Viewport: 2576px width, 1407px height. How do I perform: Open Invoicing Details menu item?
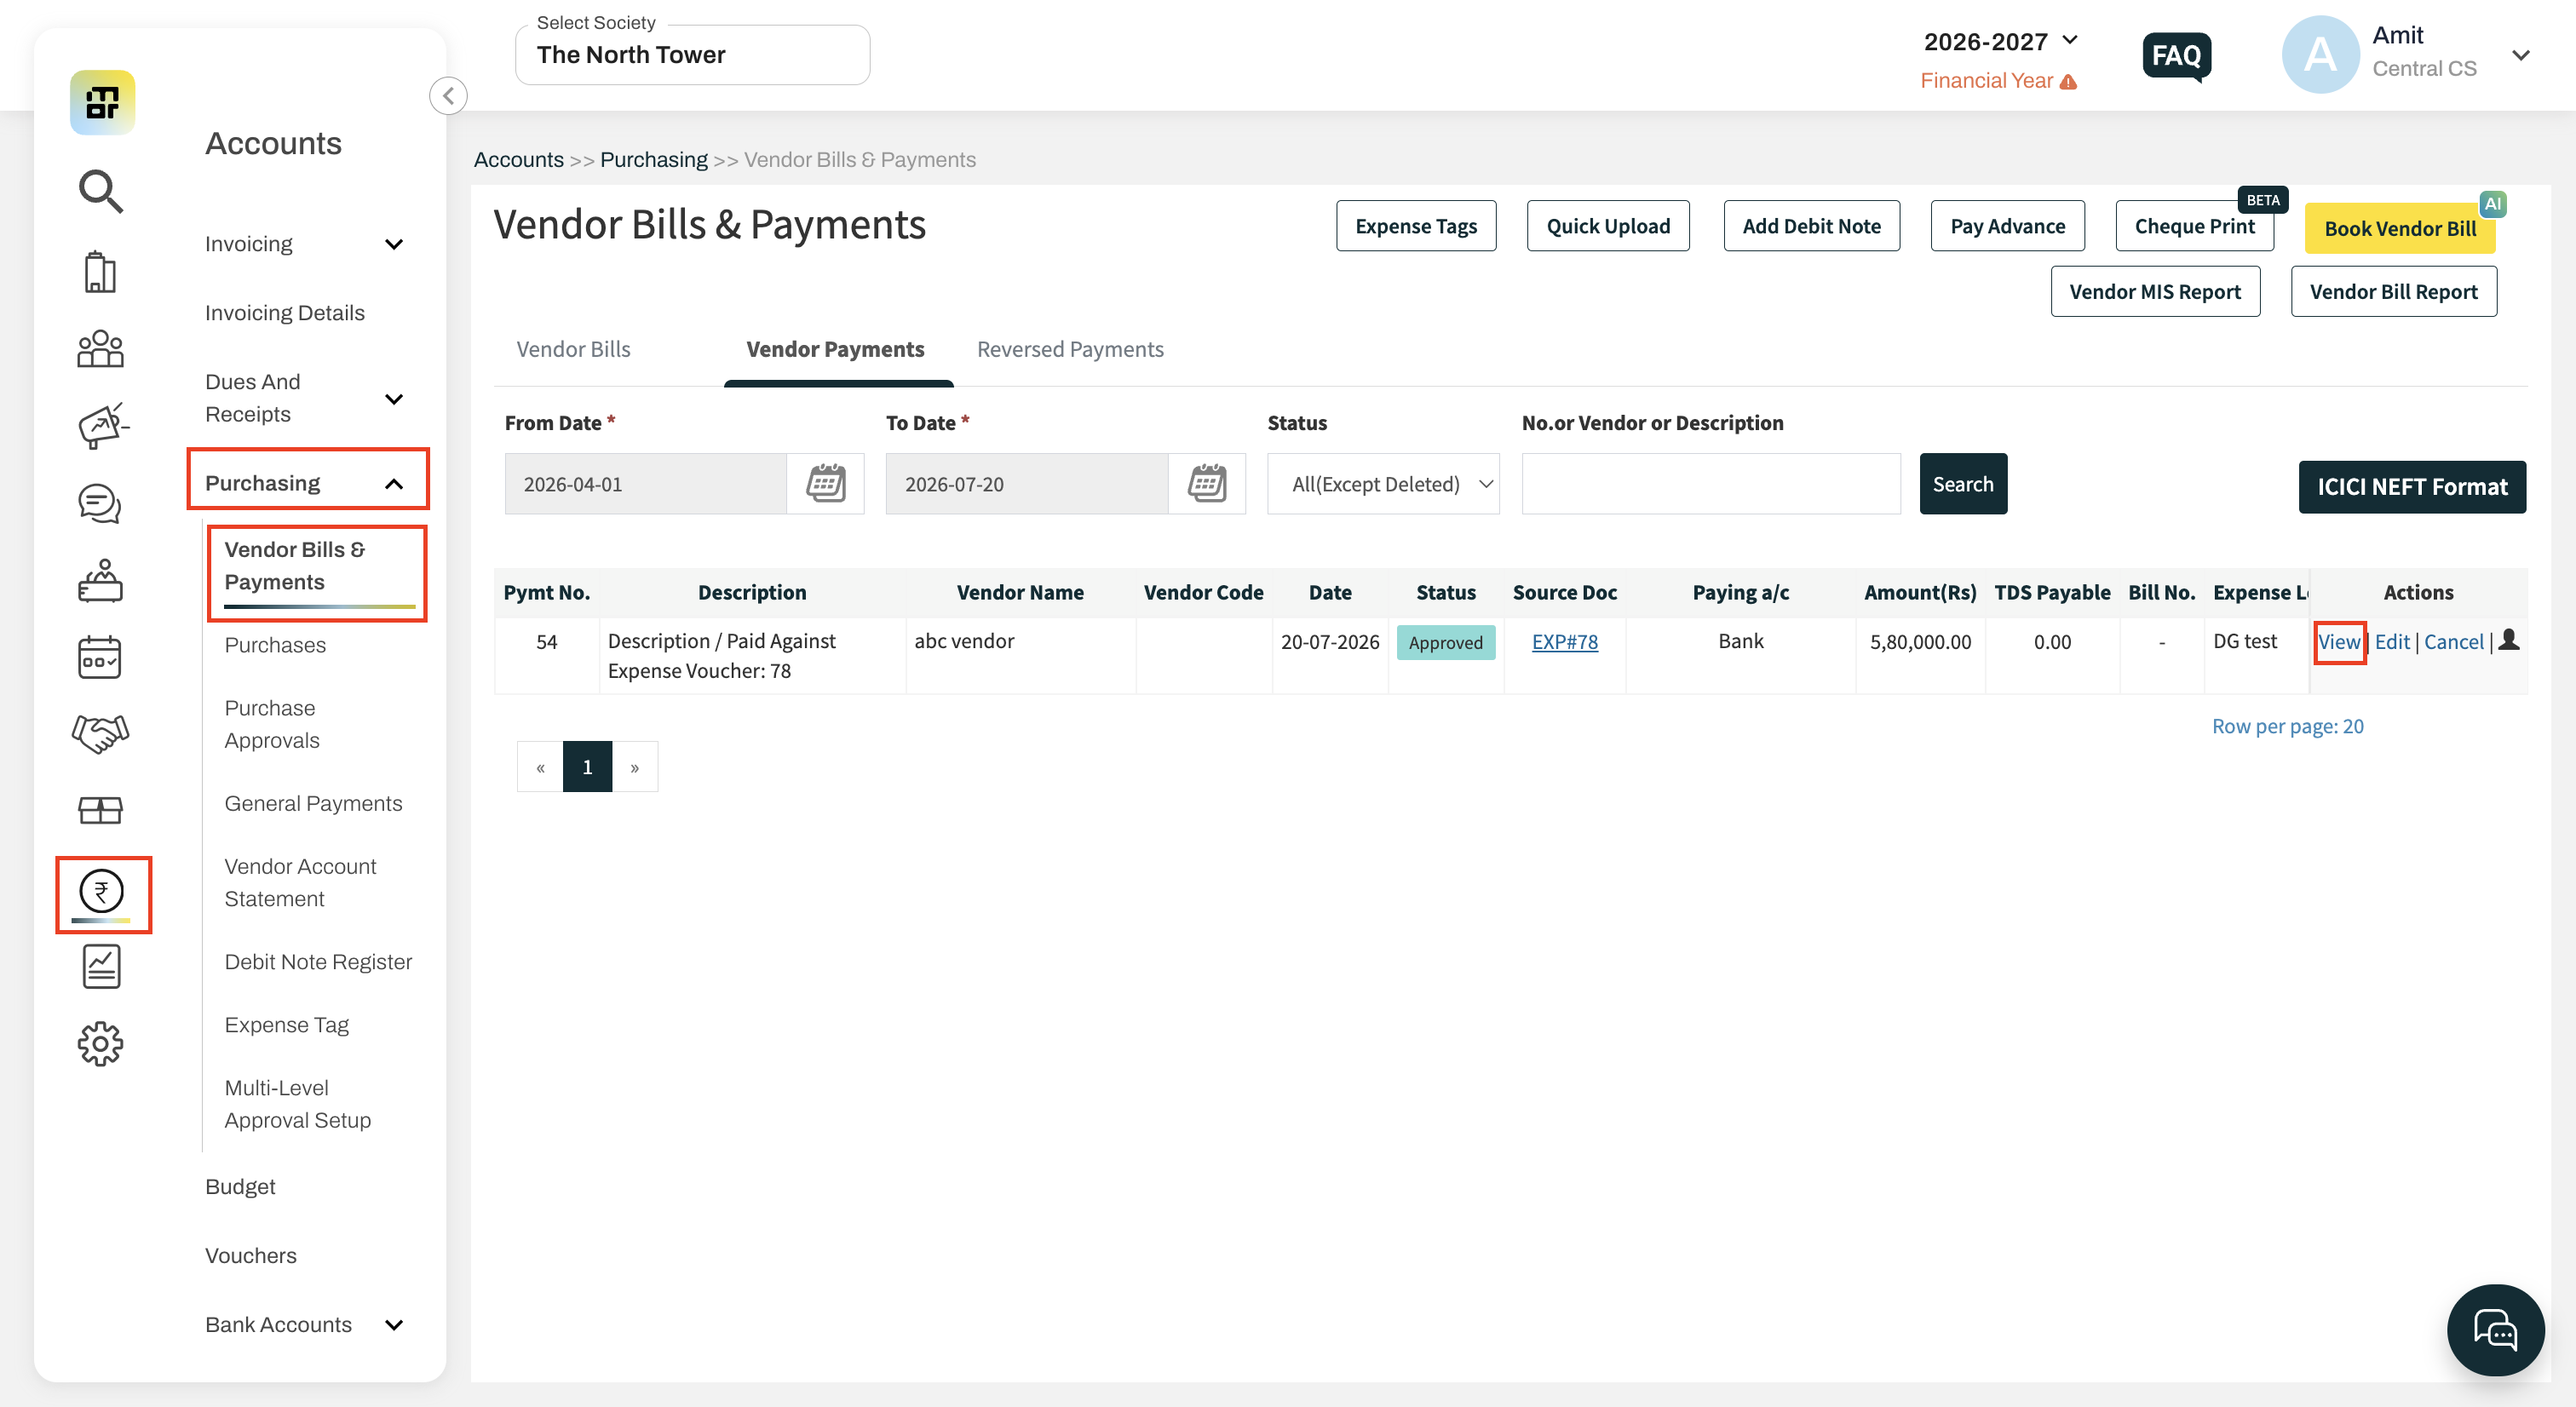click(x=285, y=313)
